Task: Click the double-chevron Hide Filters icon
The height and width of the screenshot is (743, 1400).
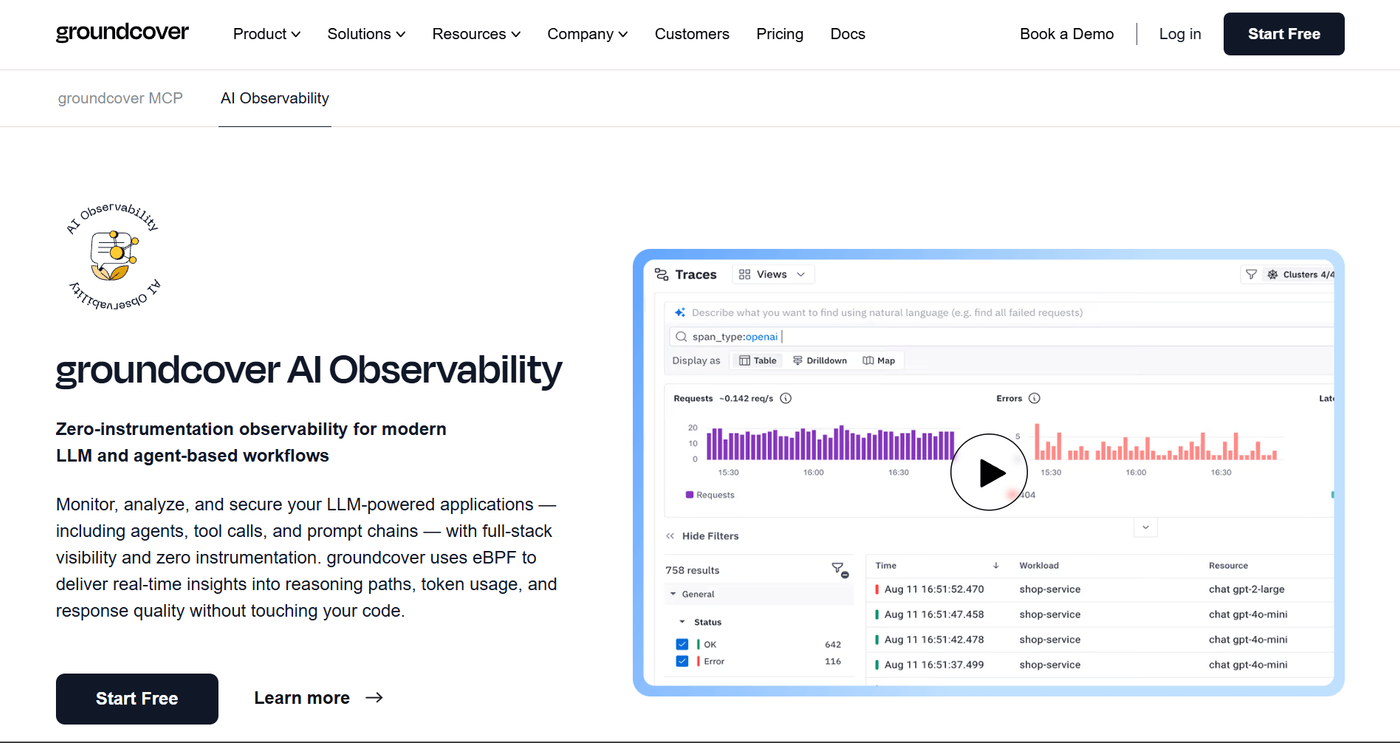Action: [670, 536]
